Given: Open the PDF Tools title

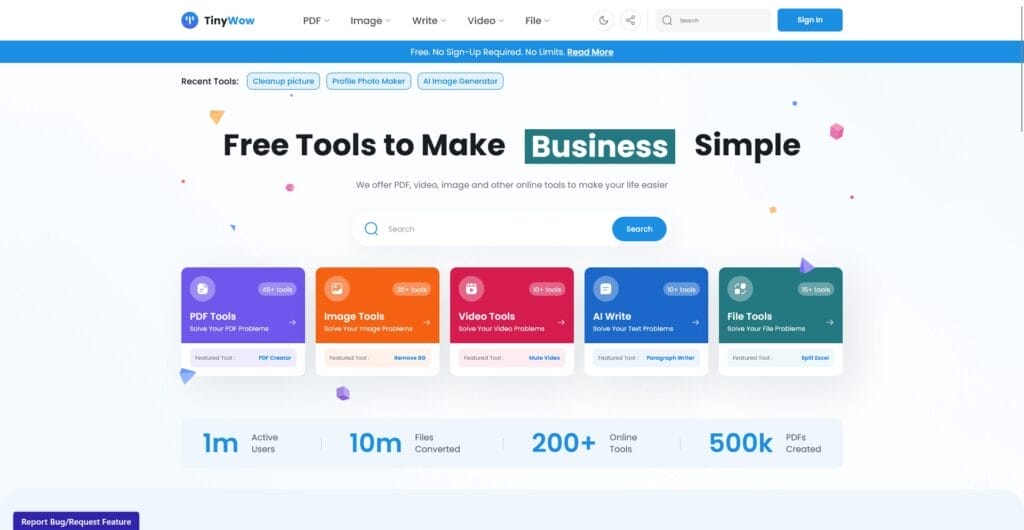Looking at the screenshot, I should [x=213, y=316].
